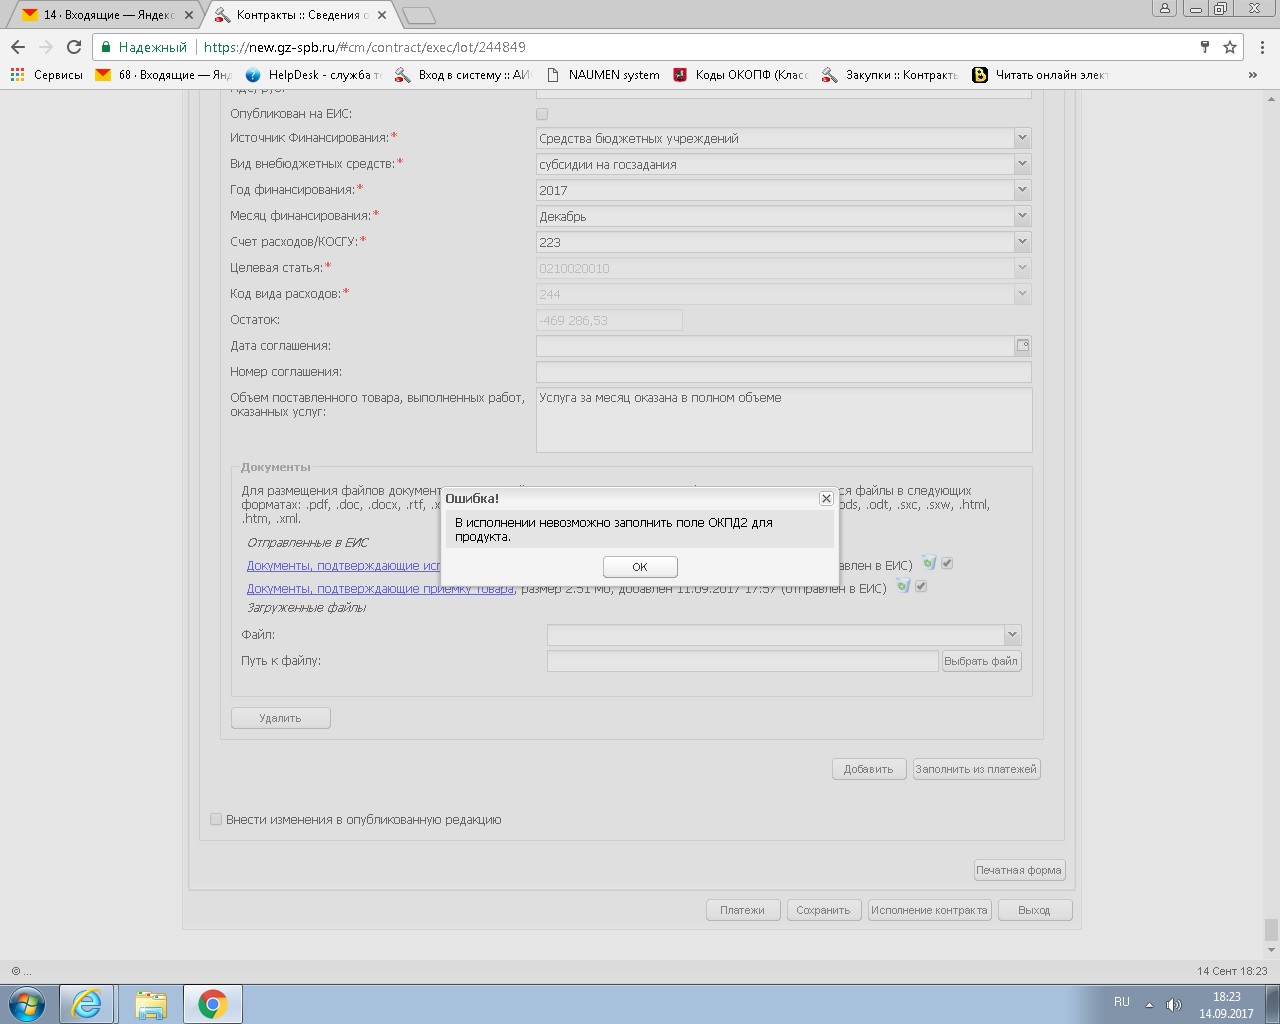
Task: Open Закупки :: Контракты bookmark
Action: click(890, 75)
